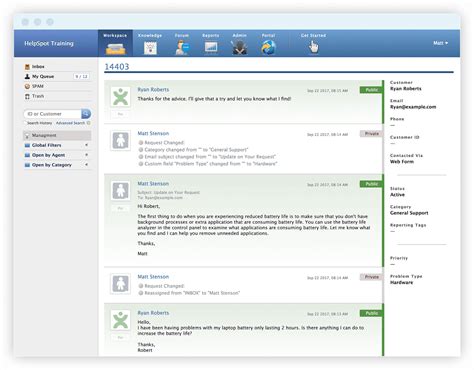Viewport: 474px width, 370px height.
Task: Click Matt Stenson avatar on 'Reassigned from INBOX' note
Action: click(x=120, y=284)
